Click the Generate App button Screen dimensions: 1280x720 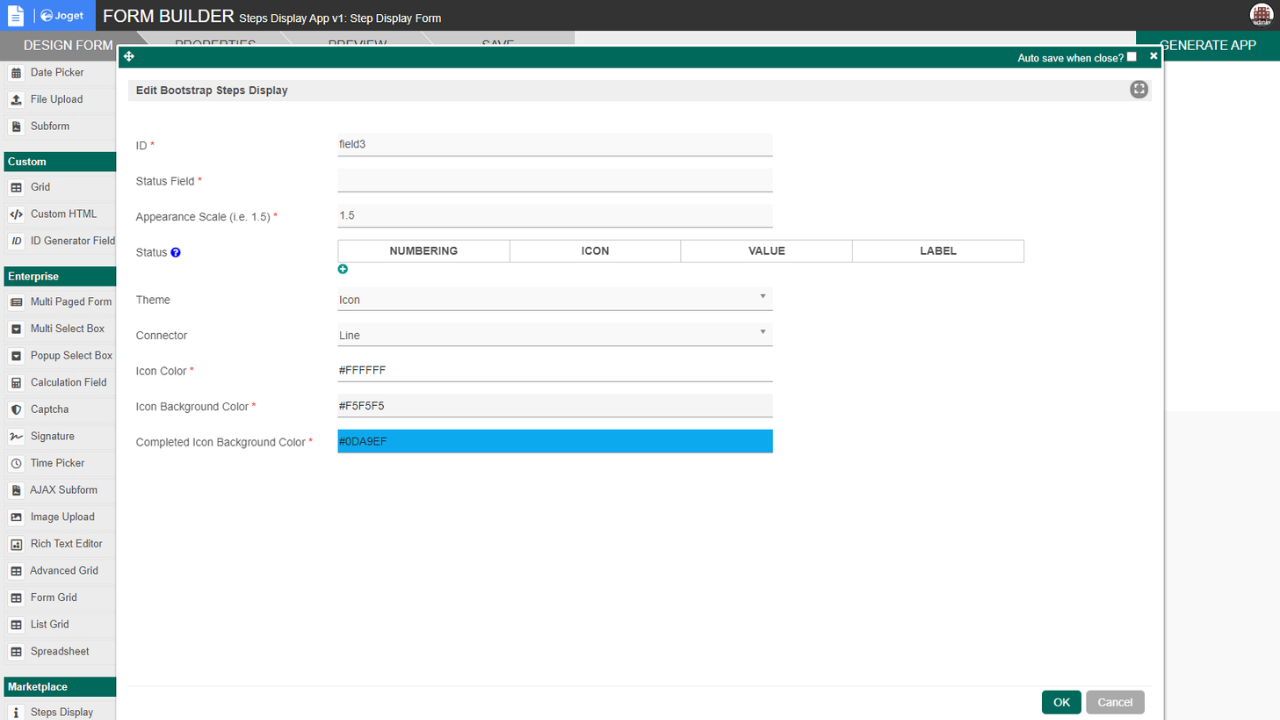pos(1208,45)
